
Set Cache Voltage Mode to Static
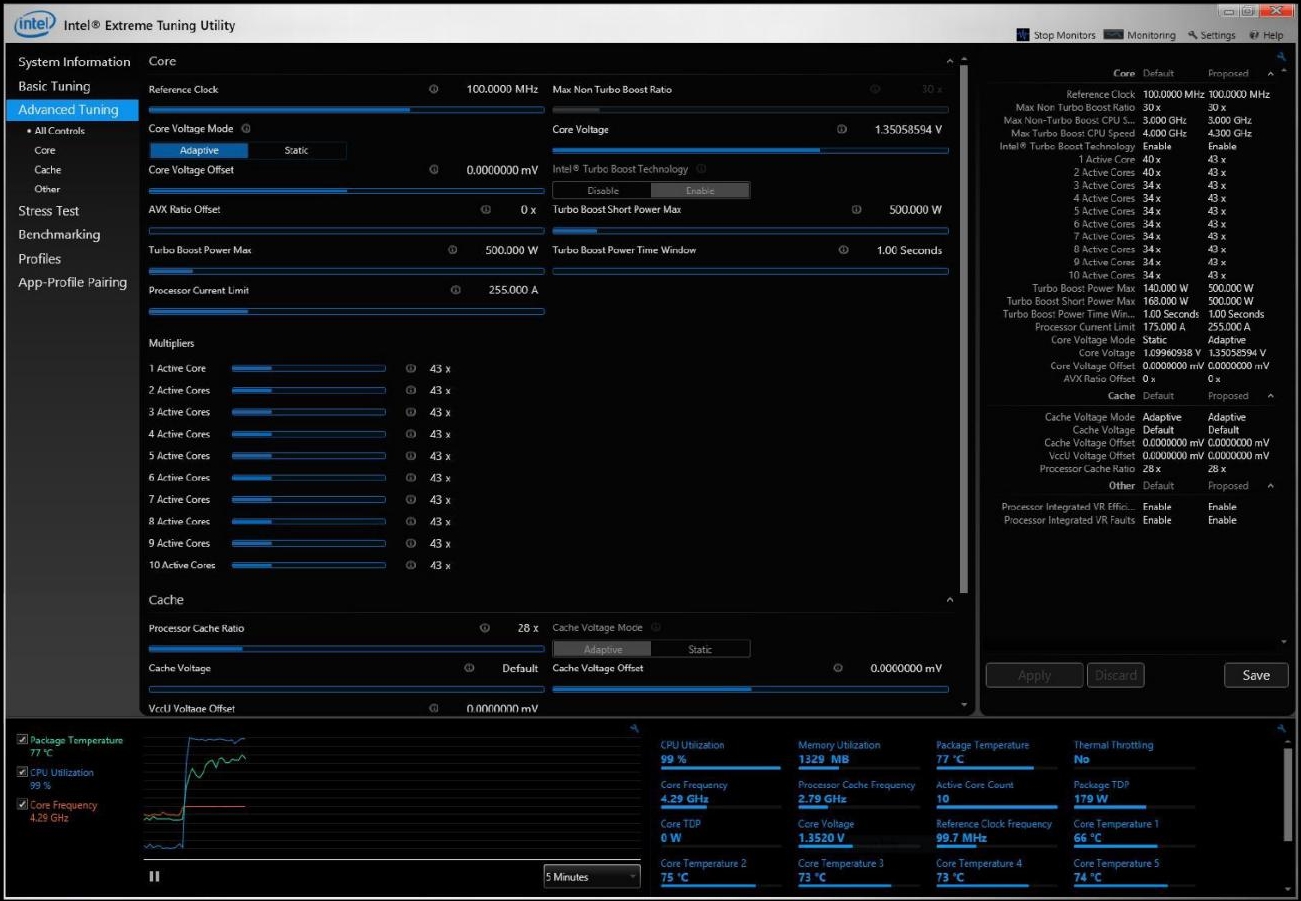(x=700, y=649)
